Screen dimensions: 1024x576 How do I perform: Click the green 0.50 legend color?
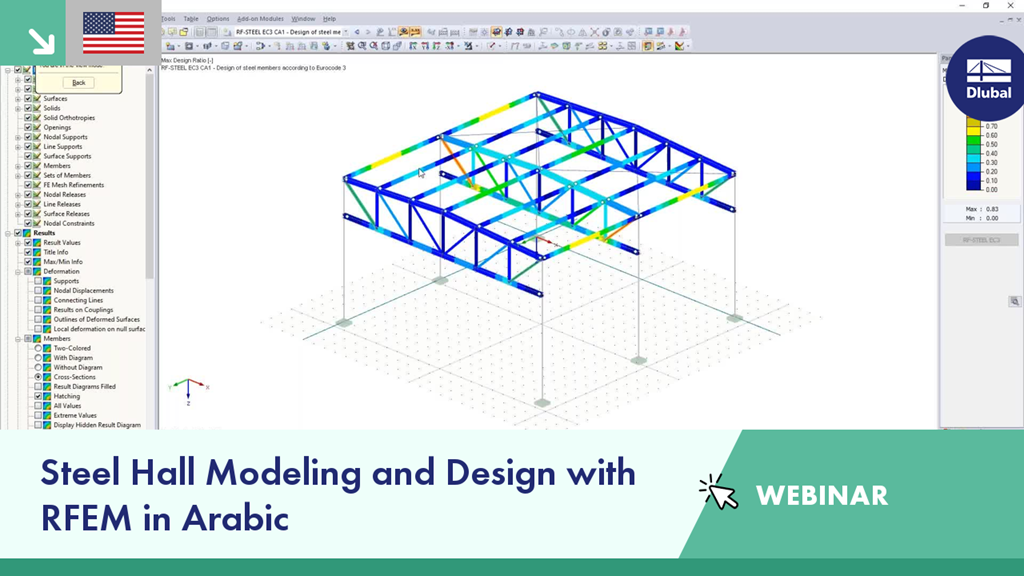973,140
